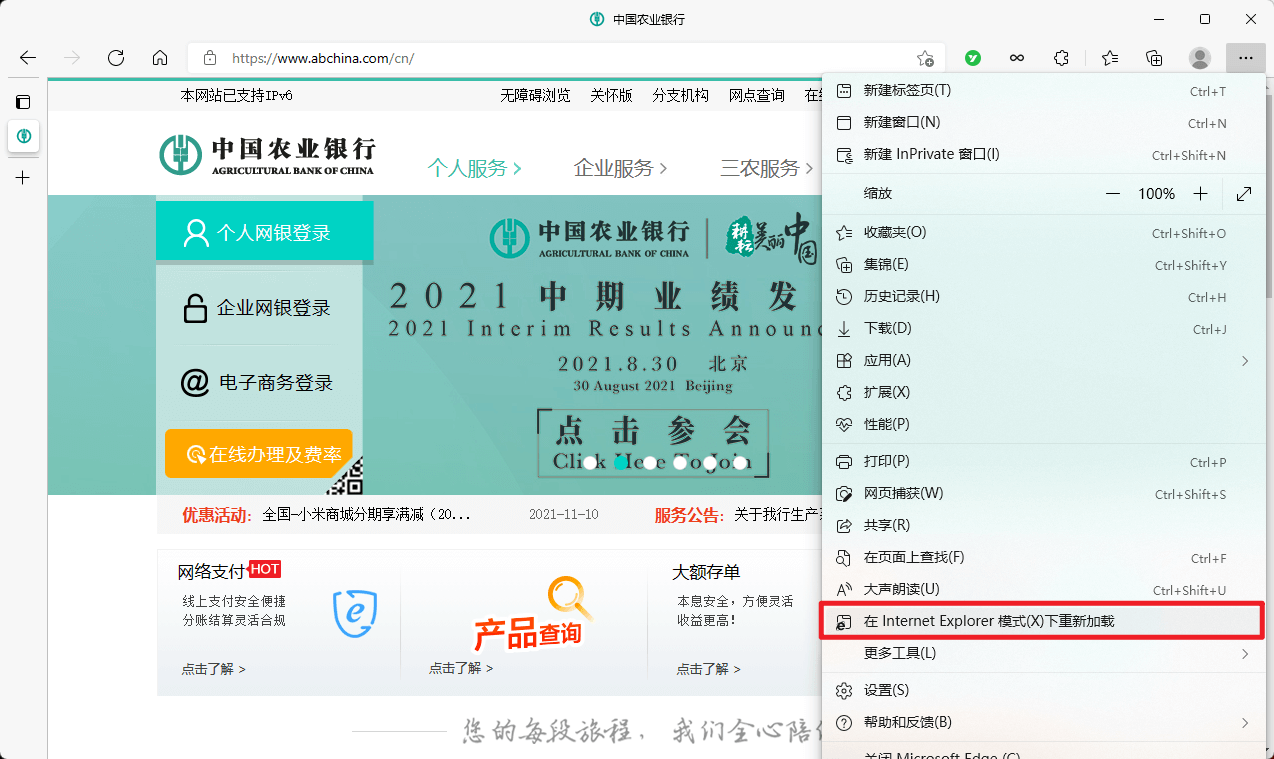
Task: Open the Collections icon in the toolbar
Action: coord(1154,58)
